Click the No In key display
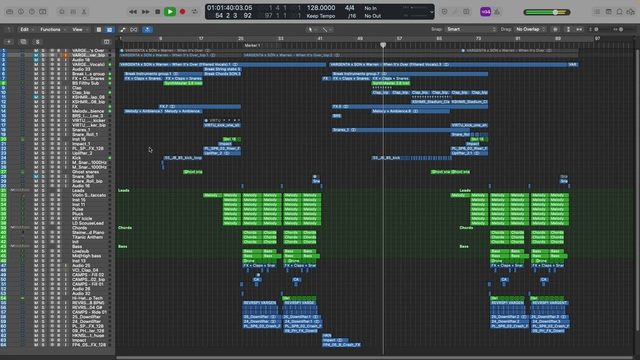Viewport: 640px width, 360px height. [x=370, y=8]
